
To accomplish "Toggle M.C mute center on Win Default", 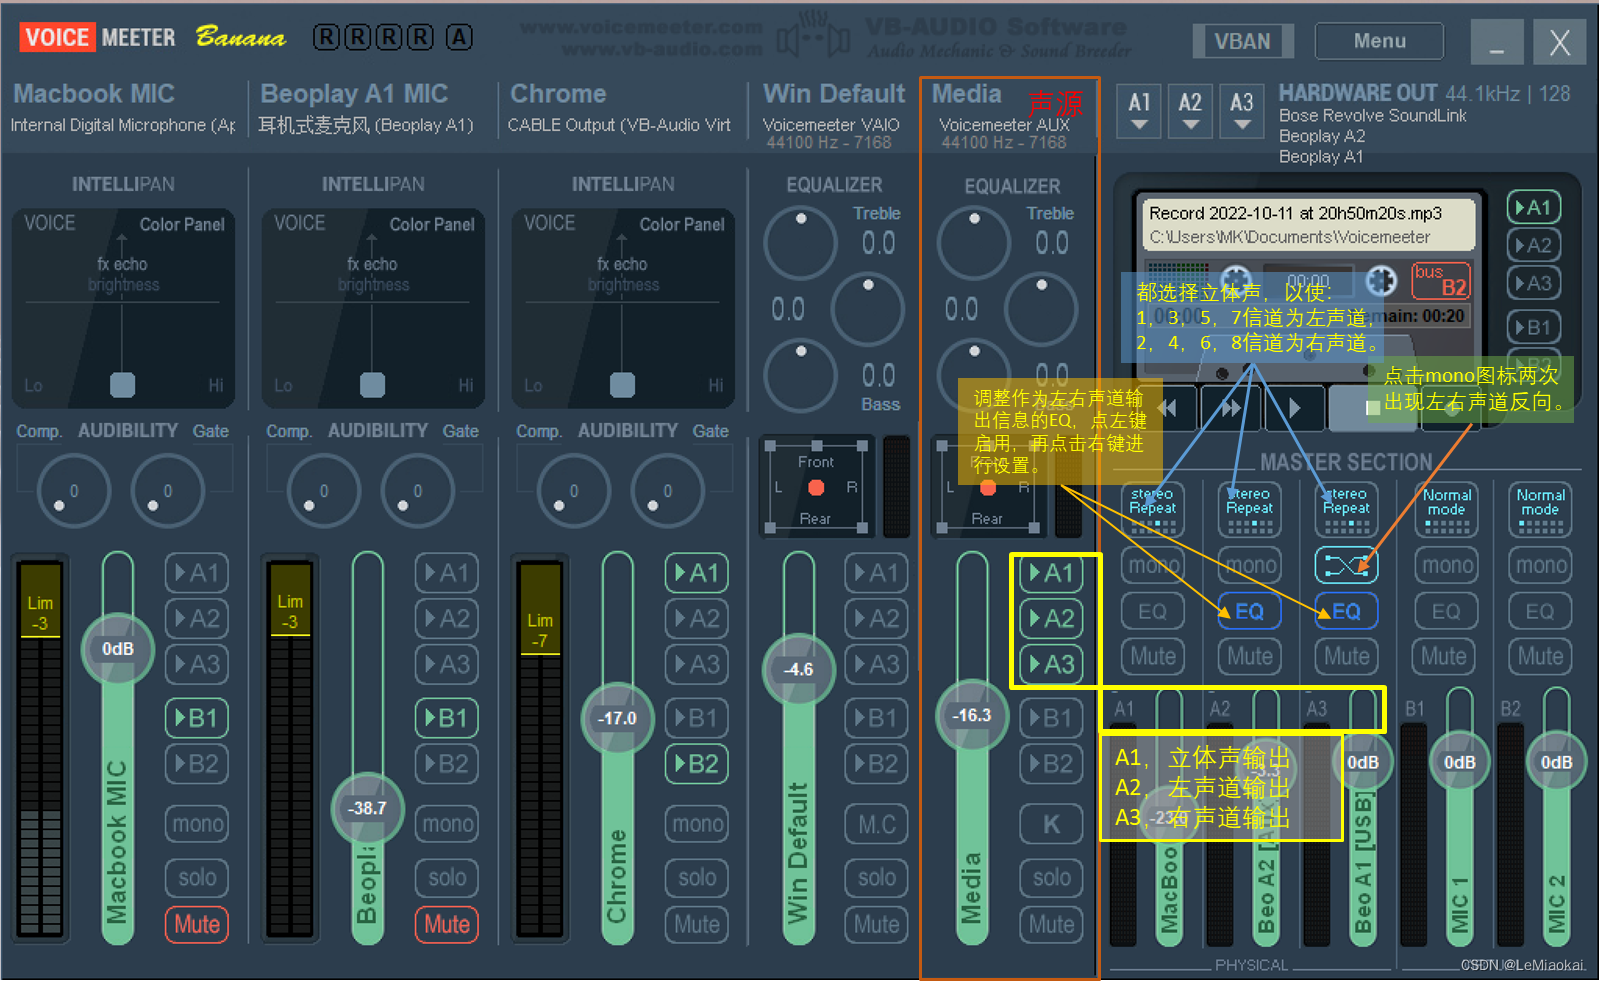I will [877, 824].
